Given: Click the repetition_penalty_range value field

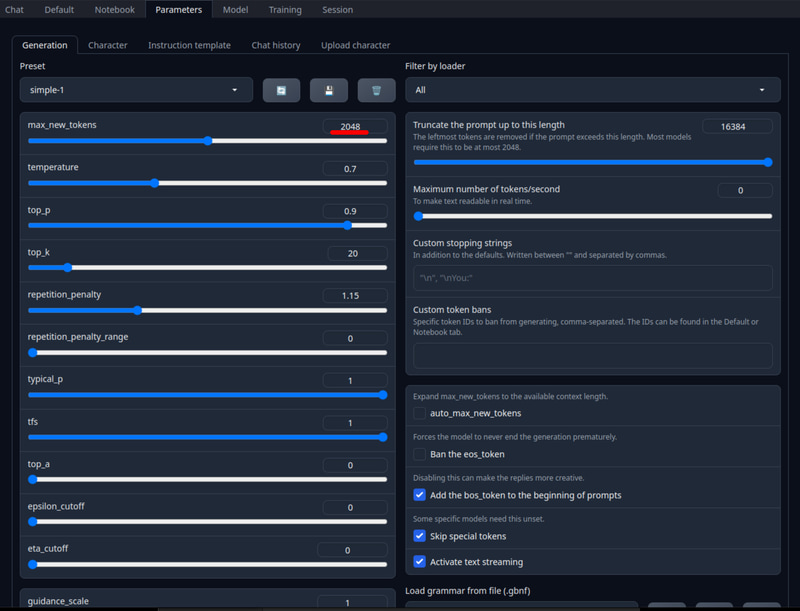Looking at the screenshot, I should (x=355, y=338).
